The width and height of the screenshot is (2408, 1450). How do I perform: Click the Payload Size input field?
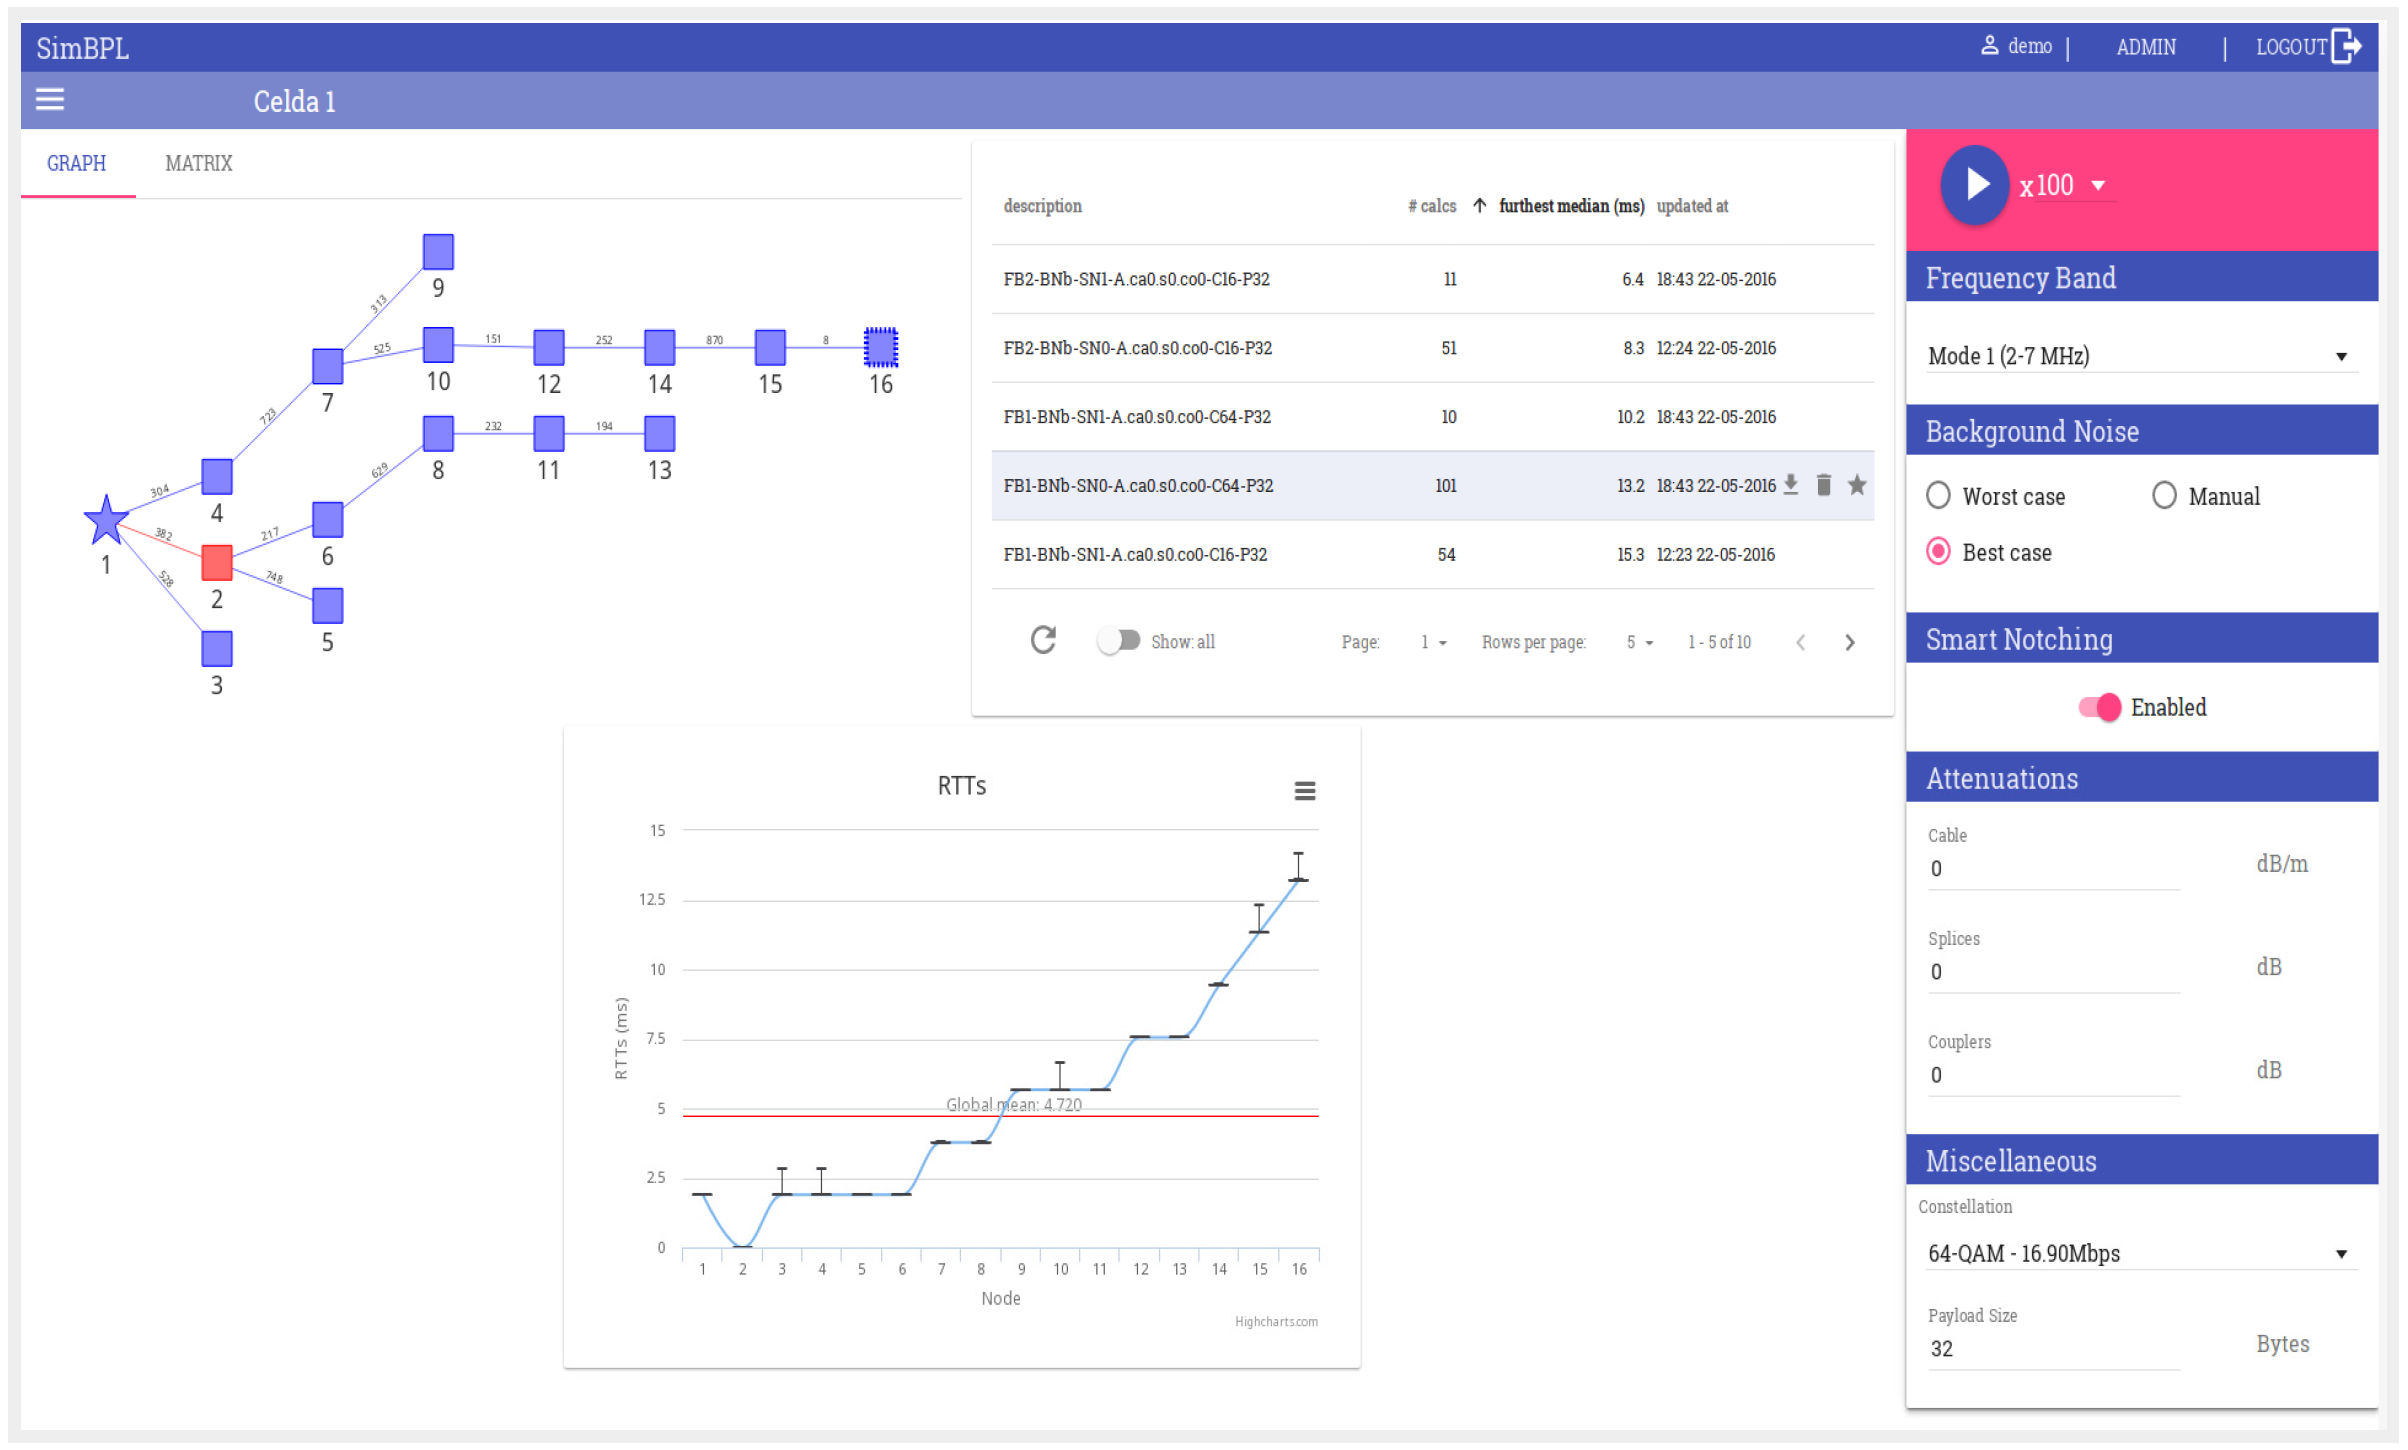point(2052,1348)
